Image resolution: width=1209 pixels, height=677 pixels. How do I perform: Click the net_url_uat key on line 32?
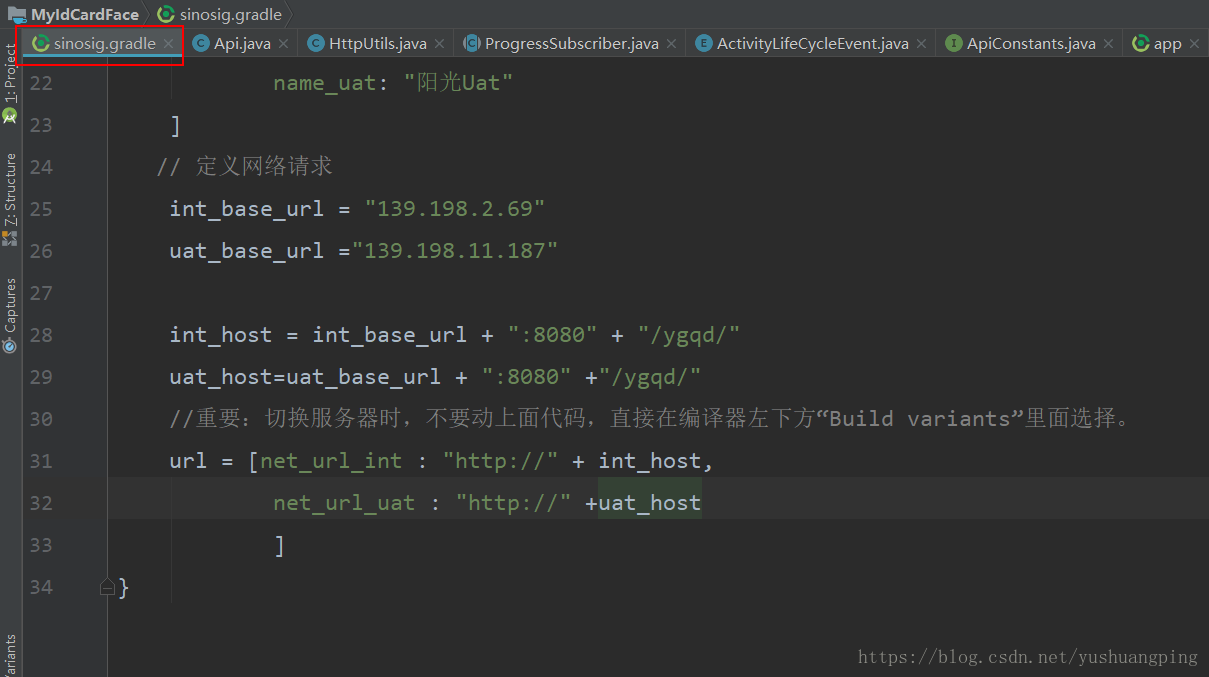(x=344, y=503)
